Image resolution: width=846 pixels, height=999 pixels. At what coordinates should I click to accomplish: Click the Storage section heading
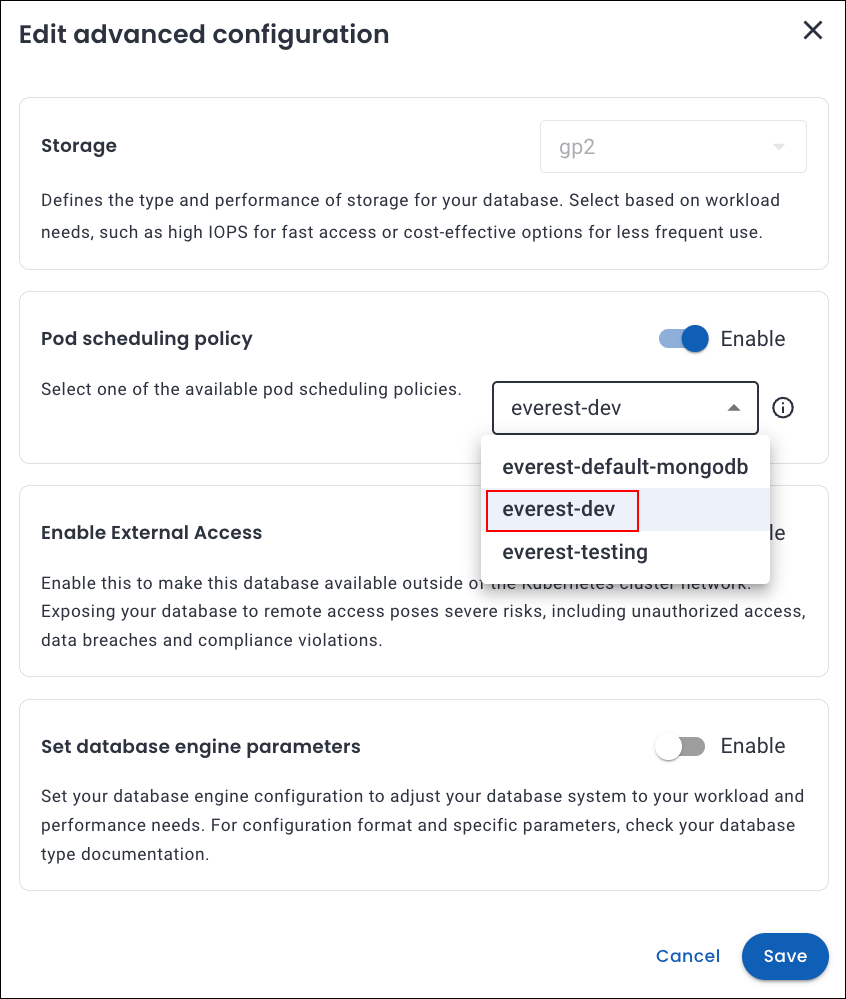click(x=79, y=146)
